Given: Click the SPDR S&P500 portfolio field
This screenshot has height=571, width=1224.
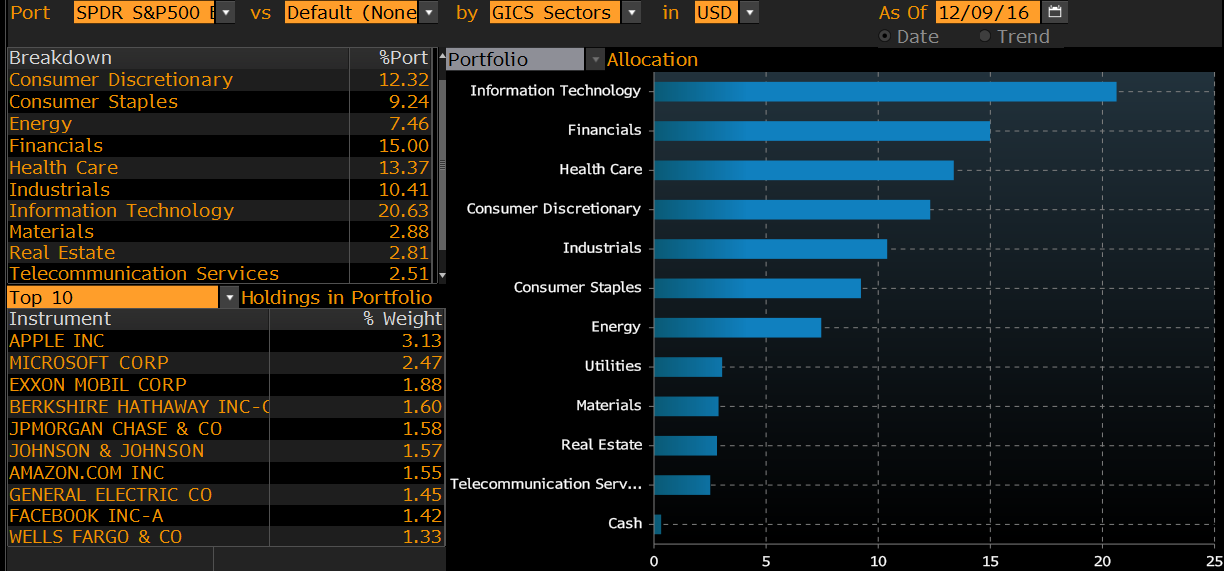Looking at the screenshot, I should coord(145,12).
